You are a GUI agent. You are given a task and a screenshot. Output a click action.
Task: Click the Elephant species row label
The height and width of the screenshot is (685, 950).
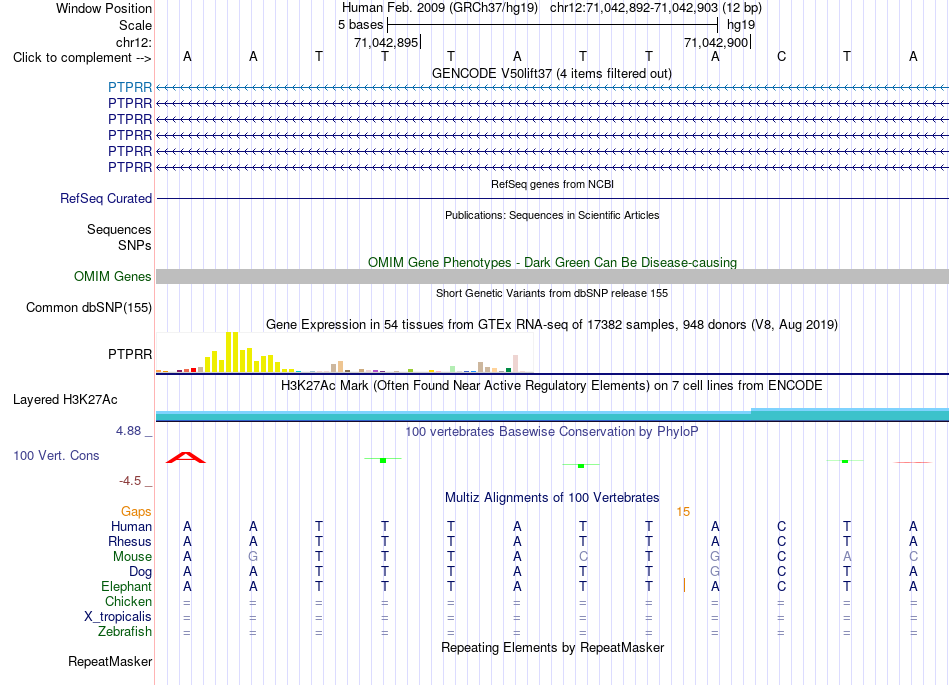(127, 586)
